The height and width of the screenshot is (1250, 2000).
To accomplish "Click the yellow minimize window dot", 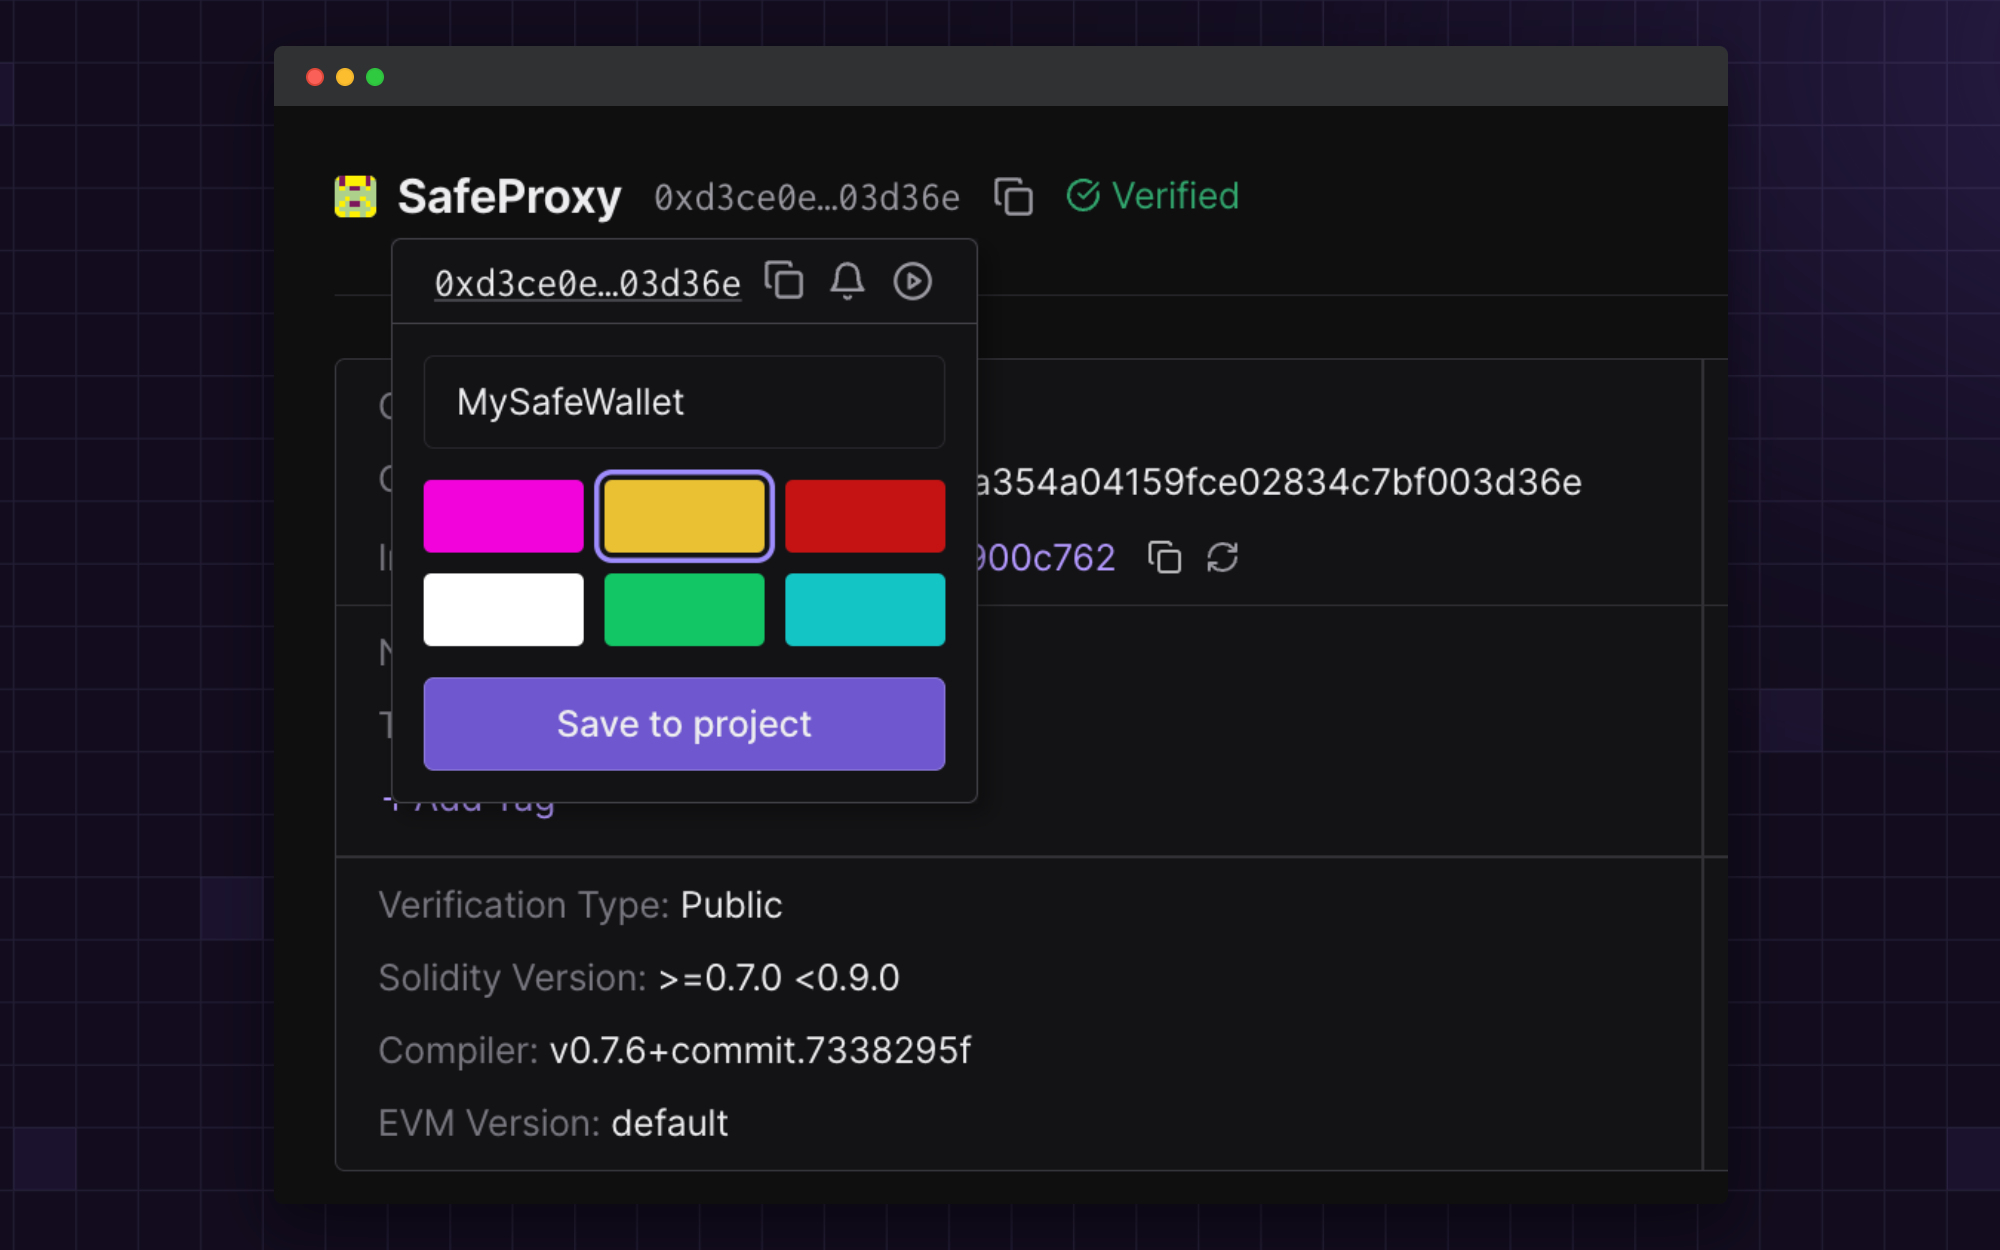I will tap(345, 77).
